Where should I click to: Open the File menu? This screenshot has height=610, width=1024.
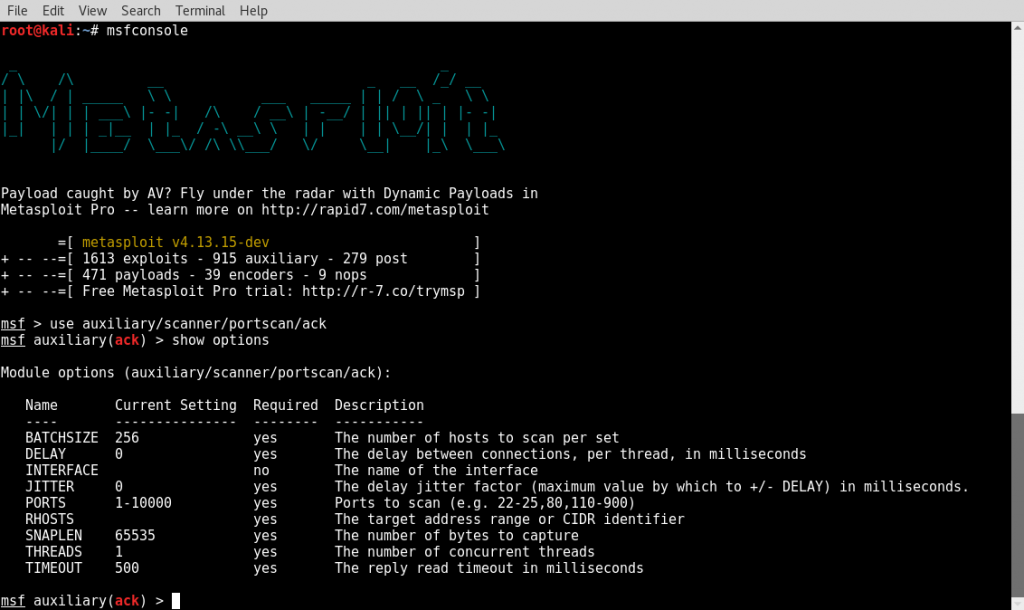(x=17, y=10)
